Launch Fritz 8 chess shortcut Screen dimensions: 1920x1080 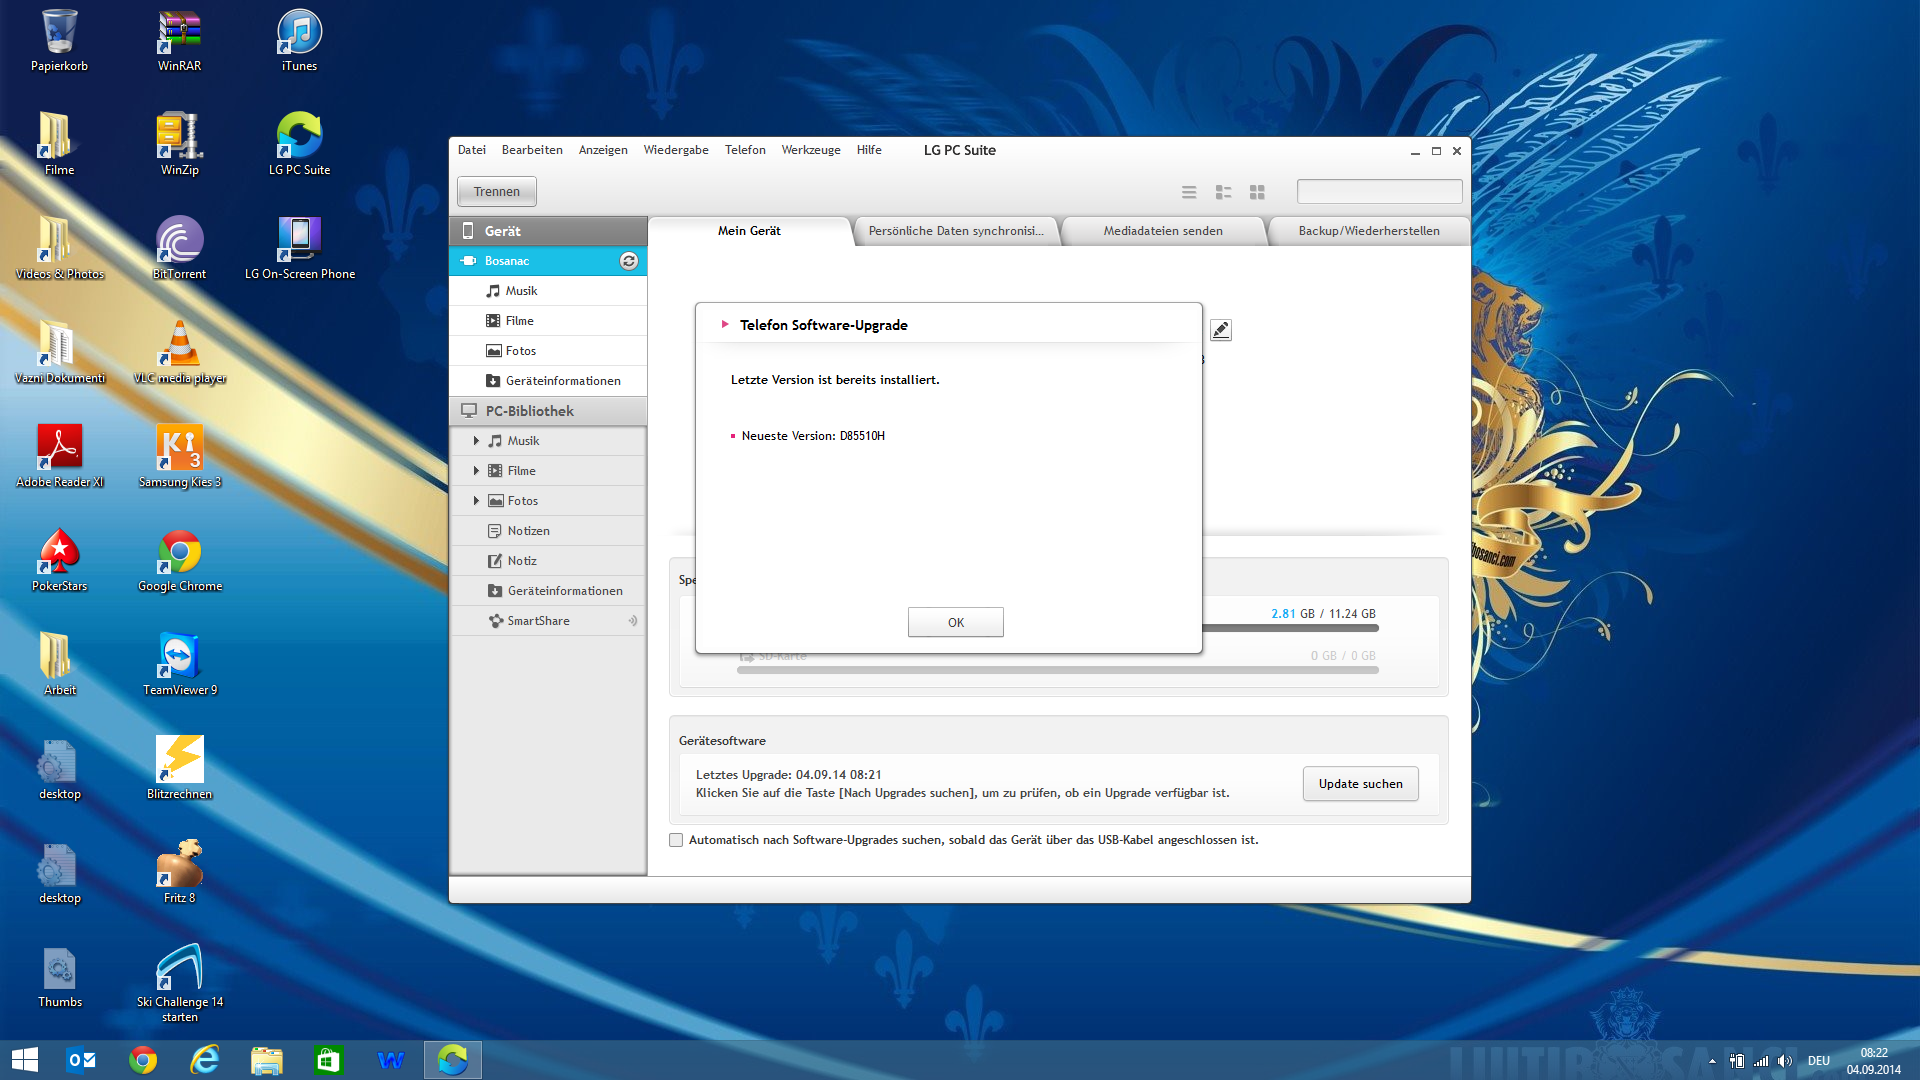click(x=179, y=873)
